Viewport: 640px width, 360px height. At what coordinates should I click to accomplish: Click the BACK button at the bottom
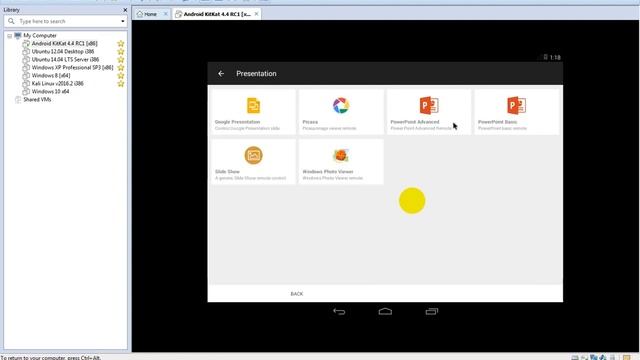(x=297, y=294)
